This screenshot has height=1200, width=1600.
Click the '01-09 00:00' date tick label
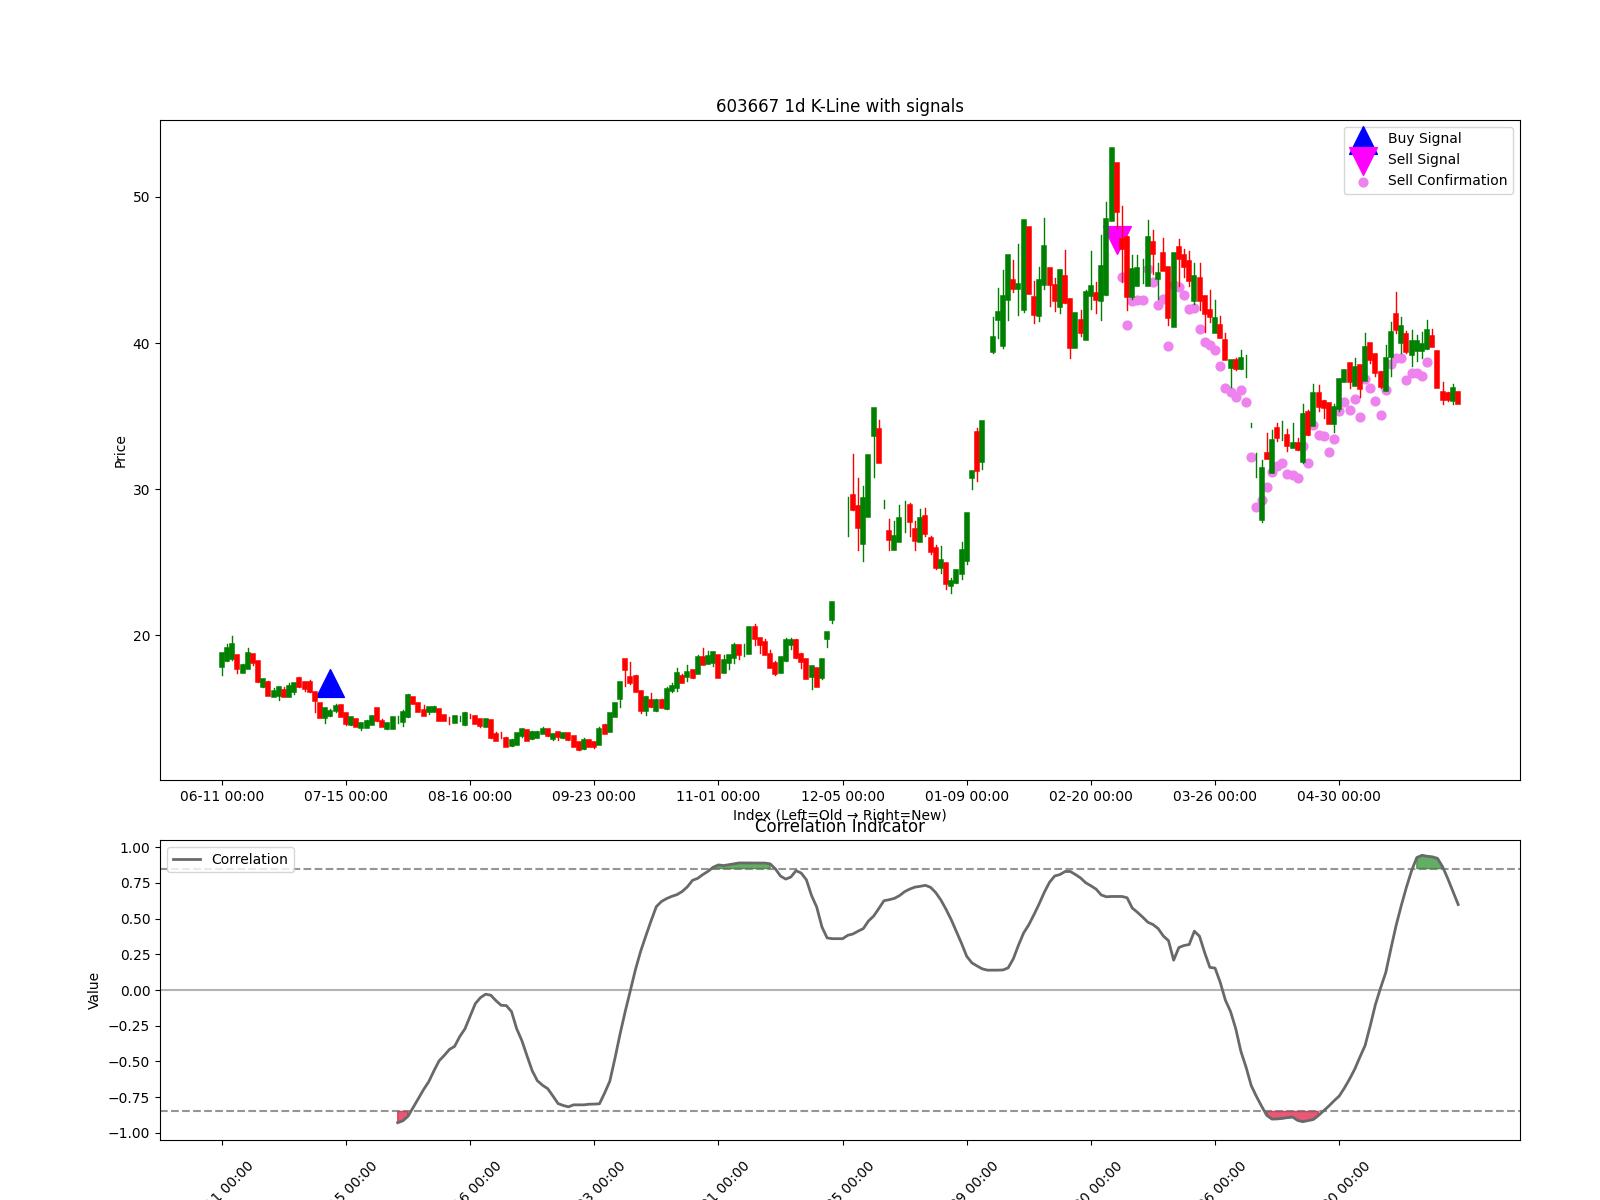tap(967, 796)
